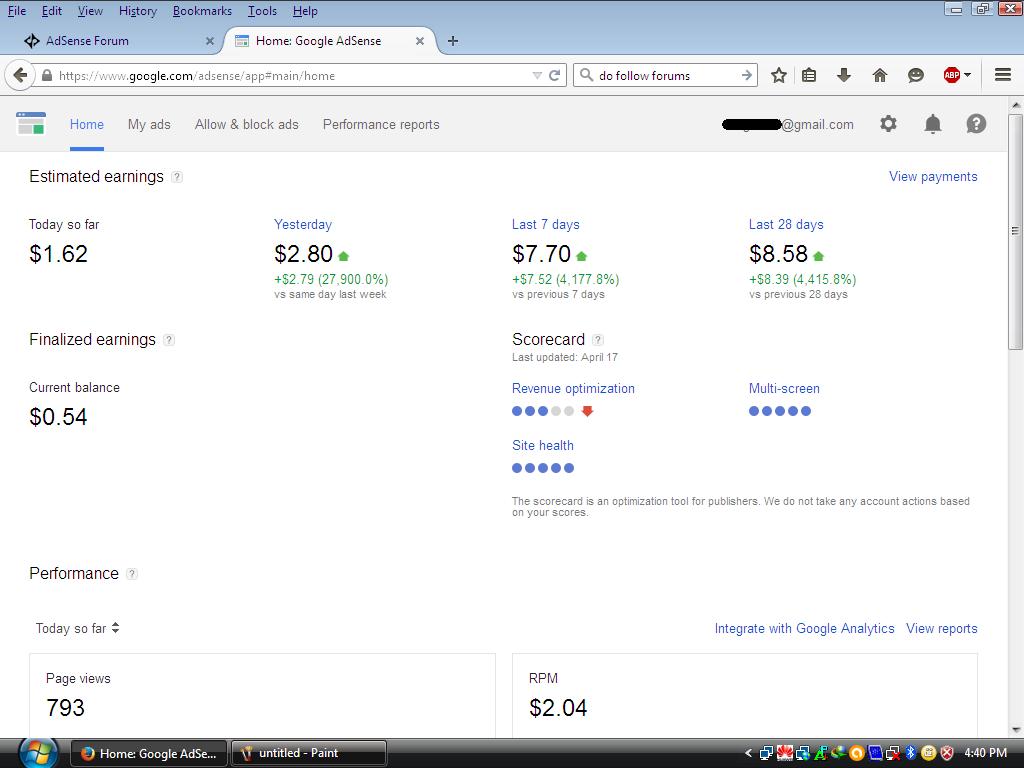Reload the current page
Screen dimensions: 1024x768
[x=554, y=75]
